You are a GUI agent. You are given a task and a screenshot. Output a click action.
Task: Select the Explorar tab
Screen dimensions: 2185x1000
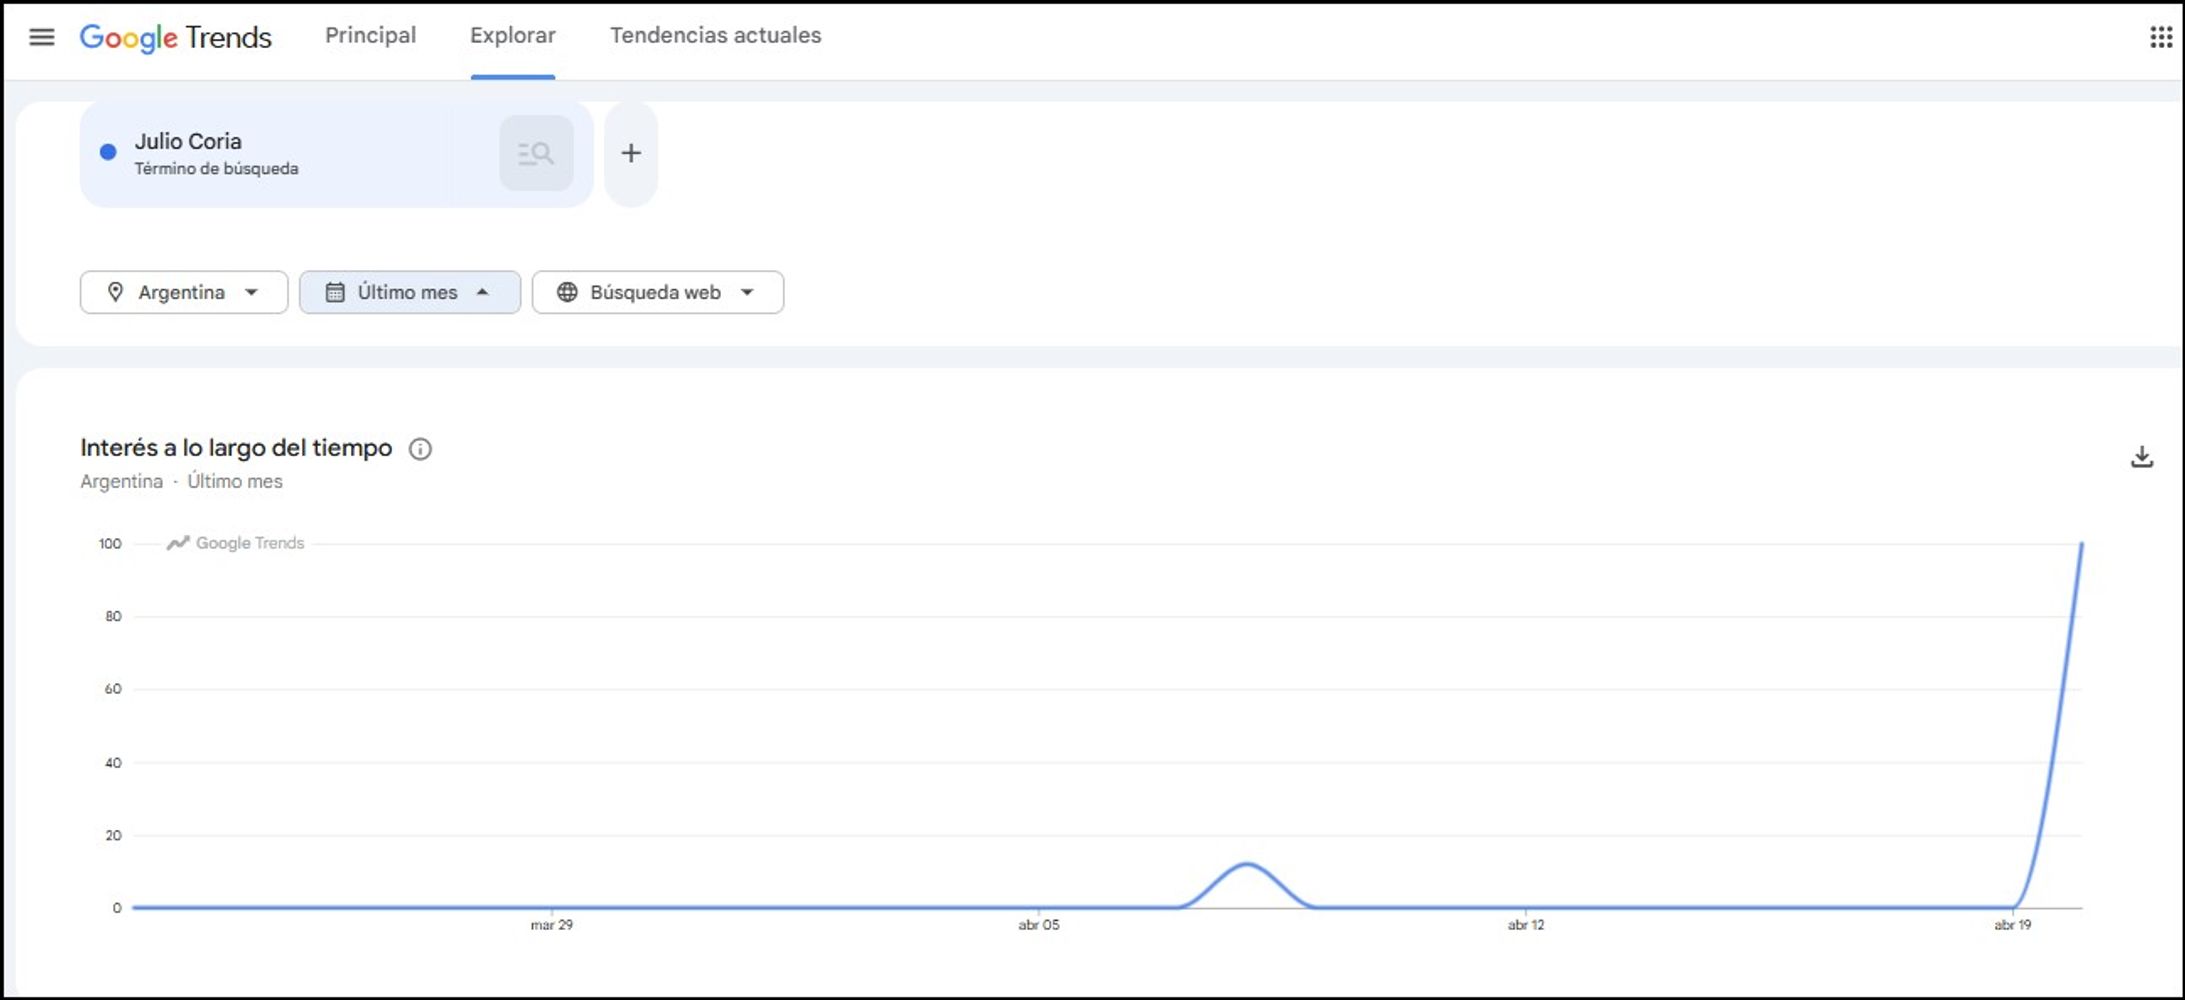(x=512, y=35)
